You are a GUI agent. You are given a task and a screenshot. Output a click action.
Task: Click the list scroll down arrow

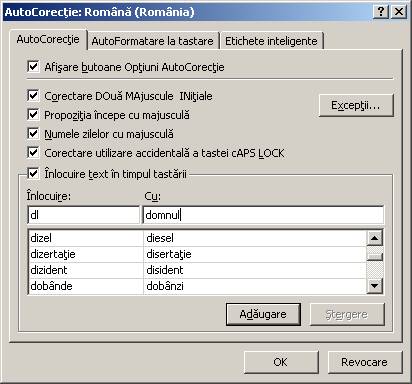[375, 286]
